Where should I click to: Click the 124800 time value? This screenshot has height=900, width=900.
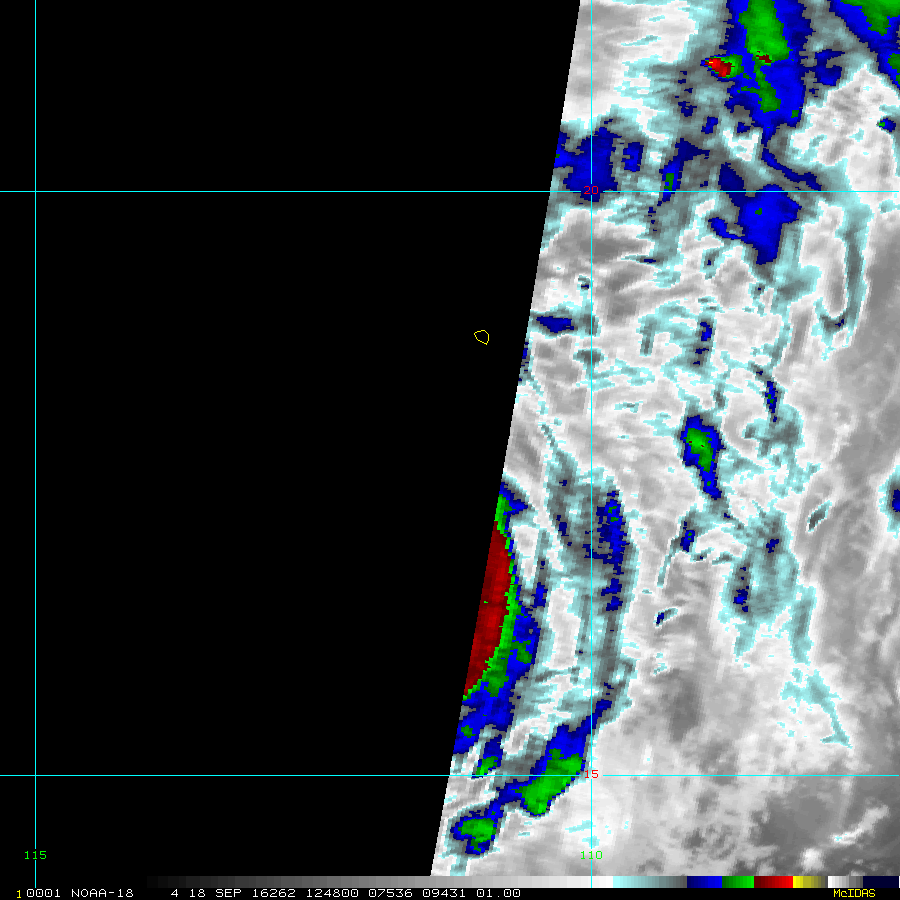coord(332,893)
